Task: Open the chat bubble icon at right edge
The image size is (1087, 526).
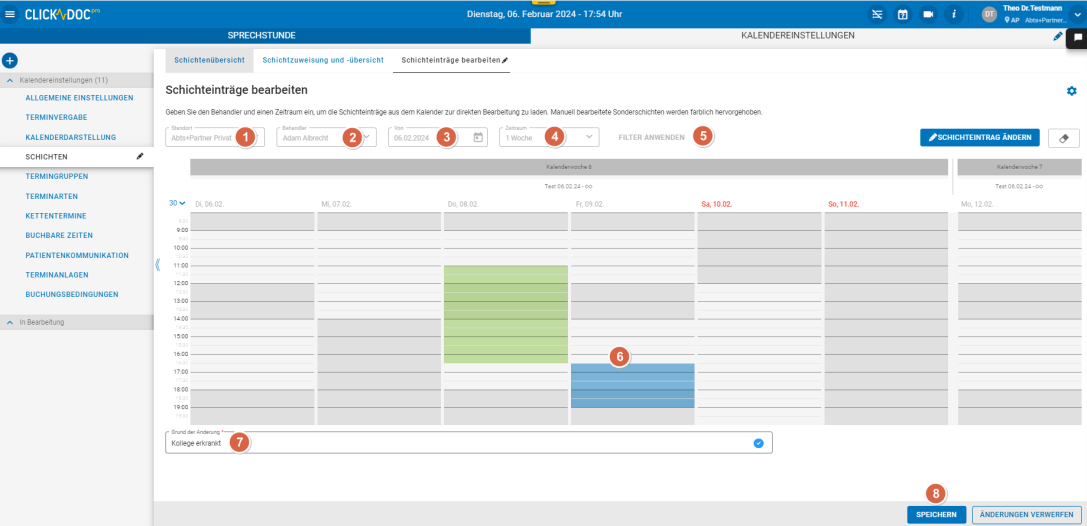Action: (1078, 38)
